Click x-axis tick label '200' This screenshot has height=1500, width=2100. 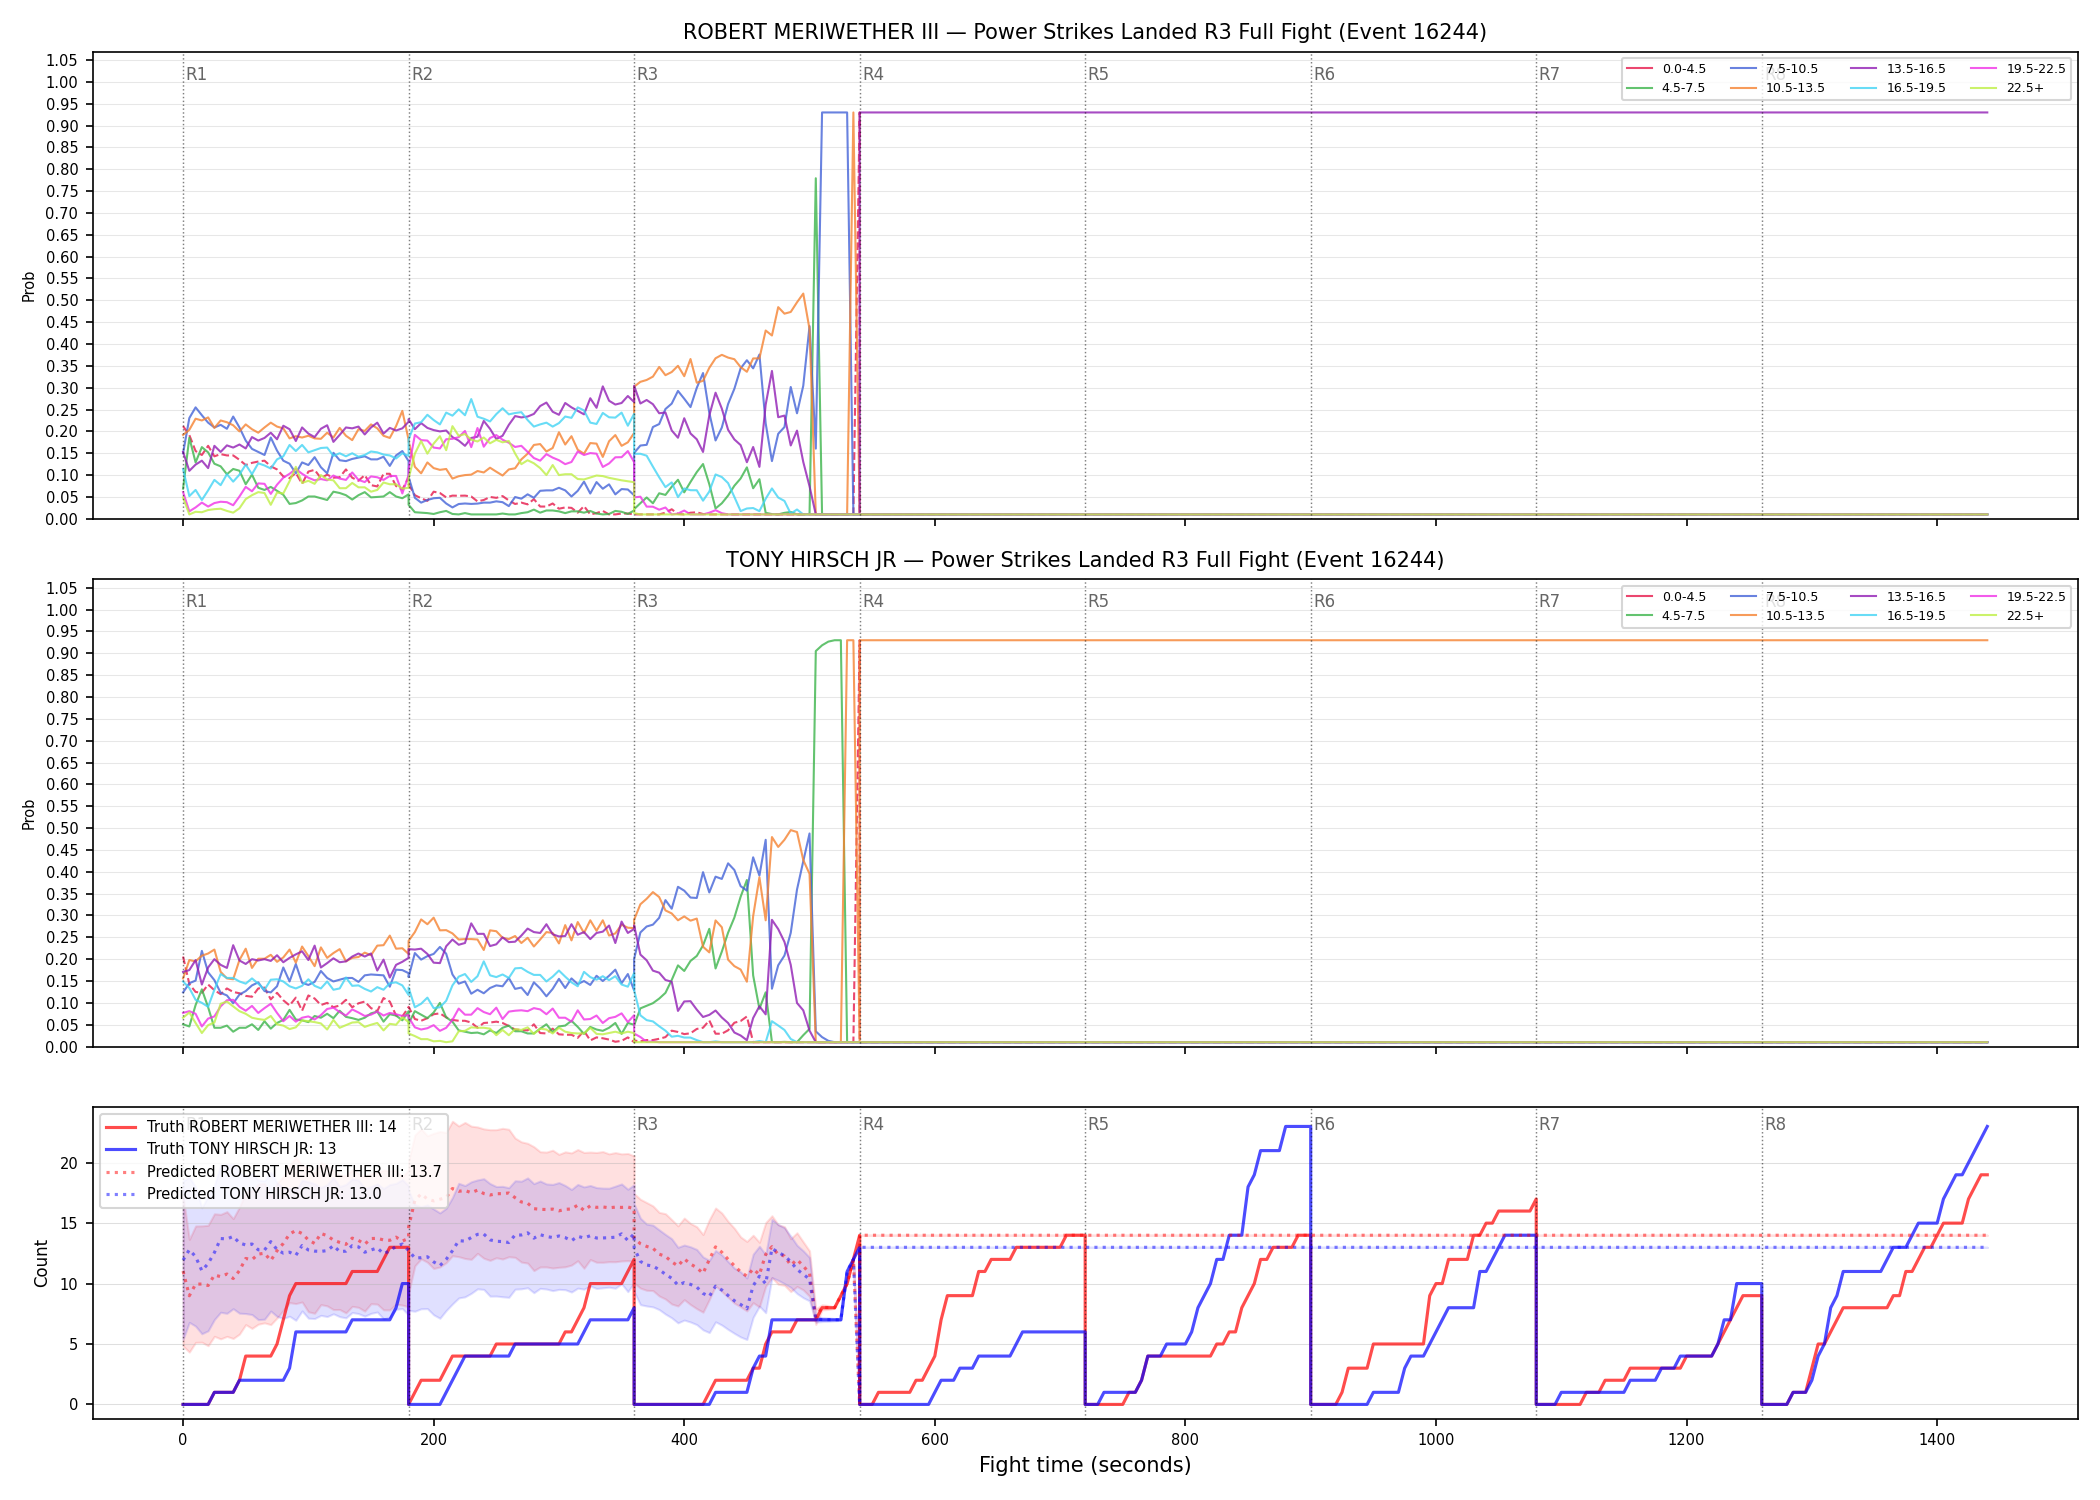point(433,1440)
